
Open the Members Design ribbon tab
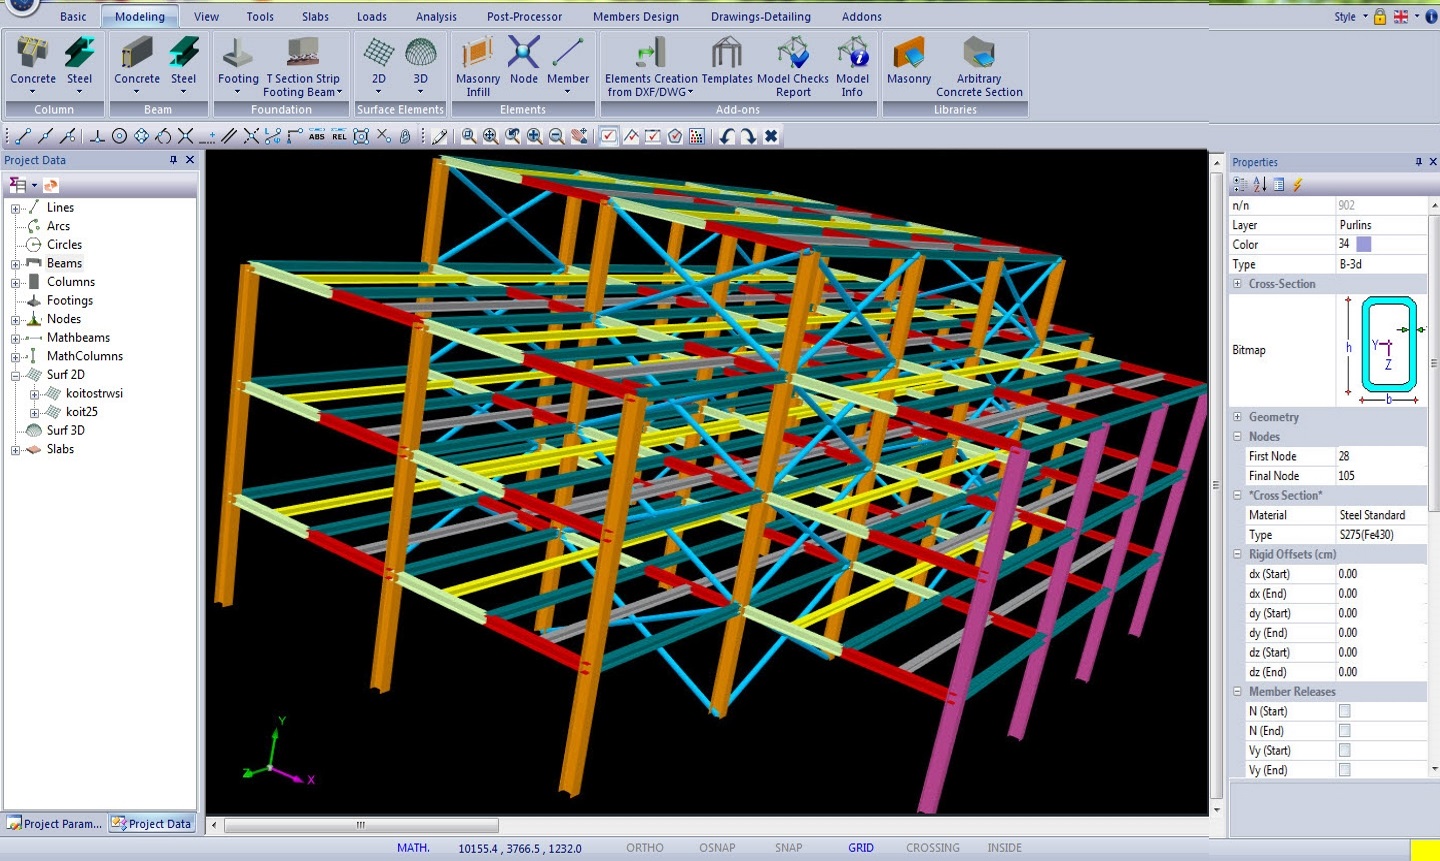pyautogui.click(x=635, y=16)
